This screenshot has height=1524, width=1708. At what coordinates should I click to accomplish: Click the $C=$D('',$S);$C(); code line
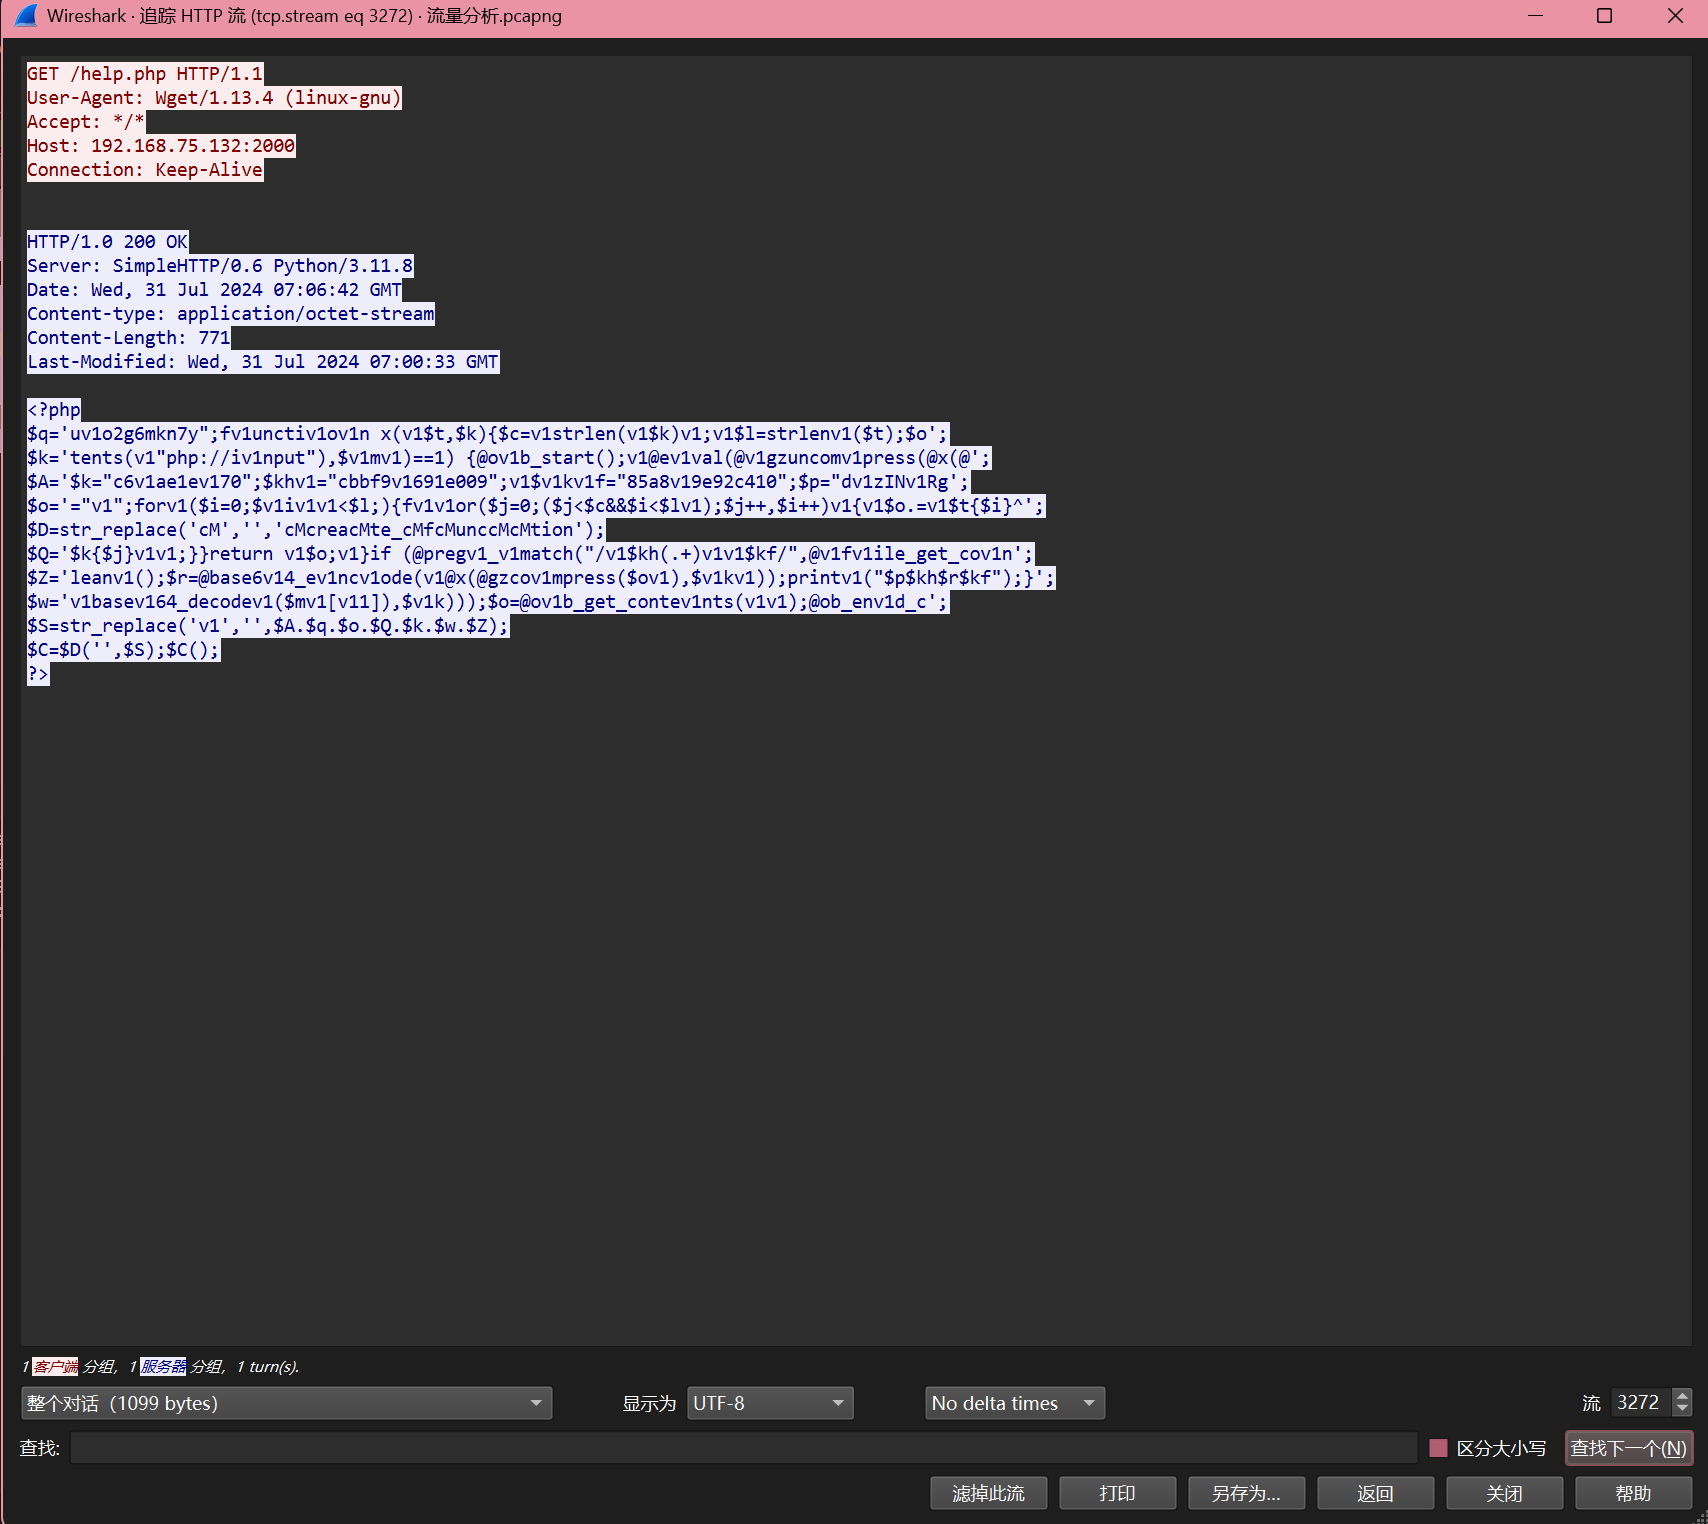[123, 650]
